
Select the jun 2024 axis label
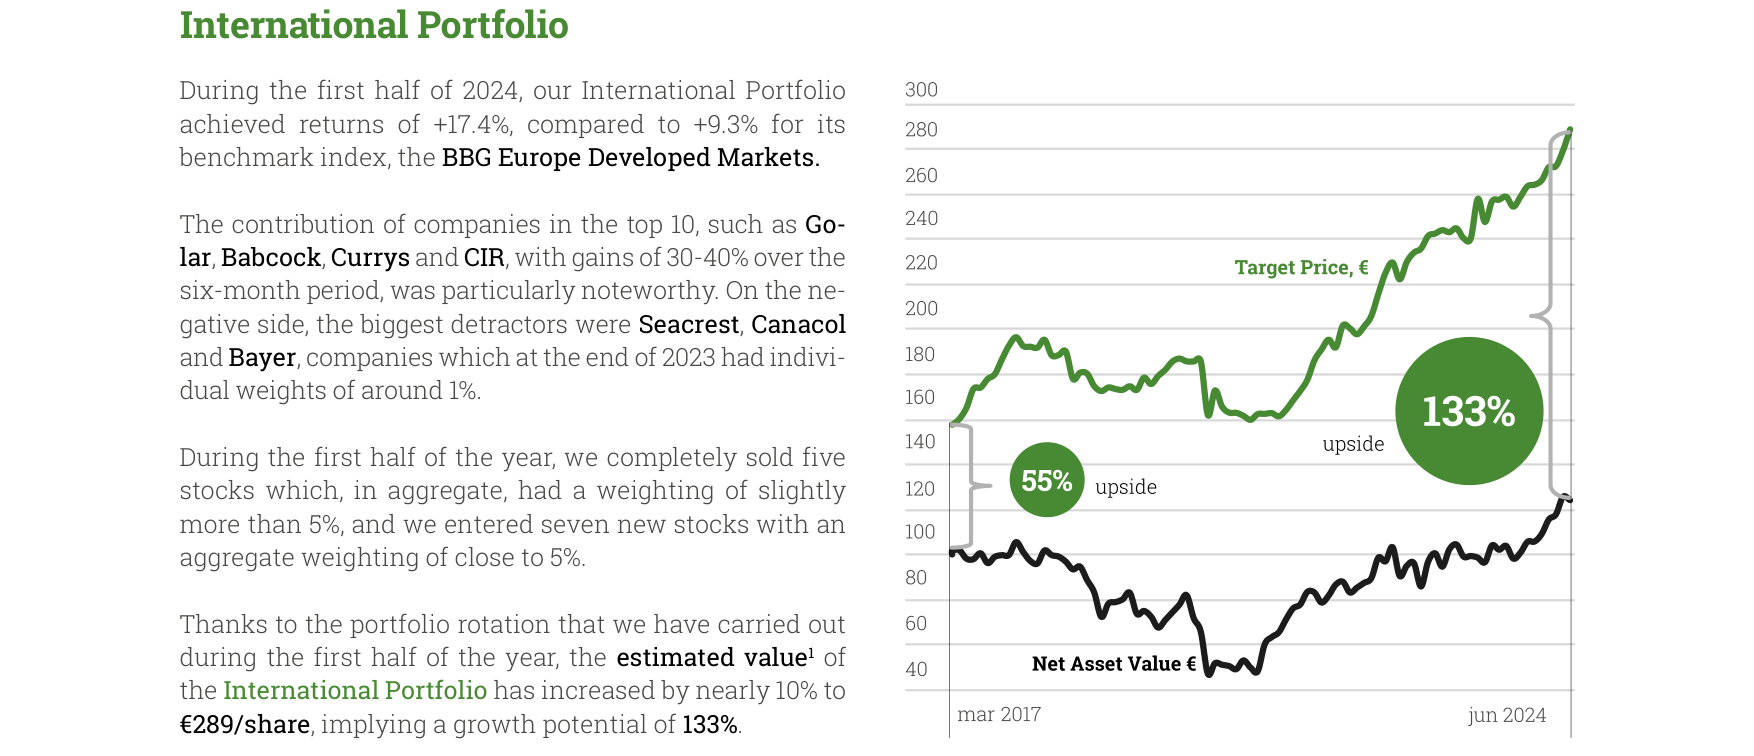(x=1507, y=715)
